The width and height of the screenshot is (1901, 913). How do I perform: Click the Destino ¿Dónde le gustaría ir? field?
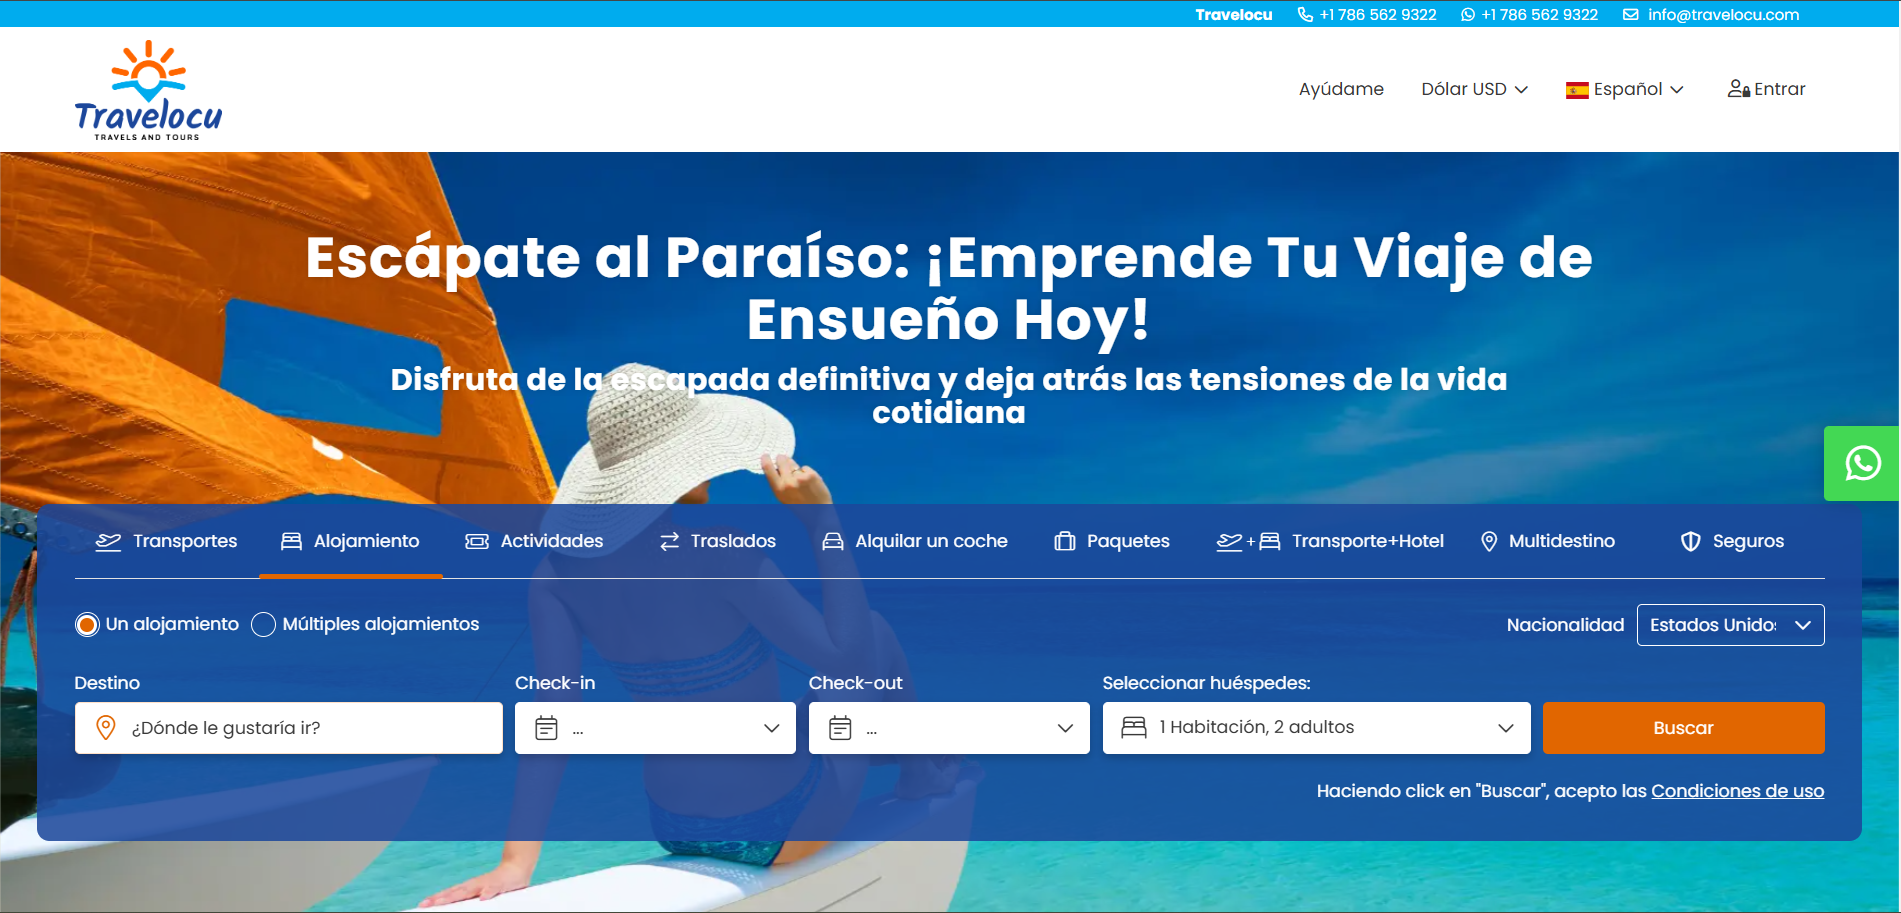[288, 728]
